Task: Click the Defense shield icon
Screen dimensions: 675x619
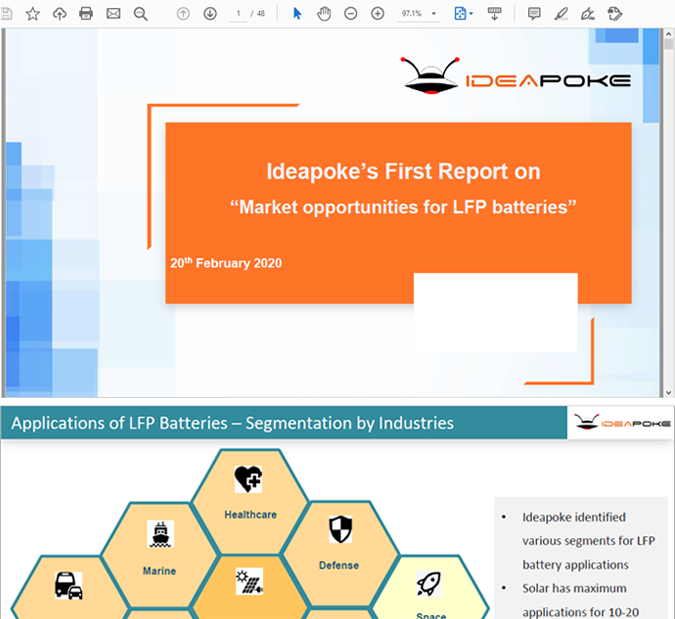Action: [x=341, y=529]
